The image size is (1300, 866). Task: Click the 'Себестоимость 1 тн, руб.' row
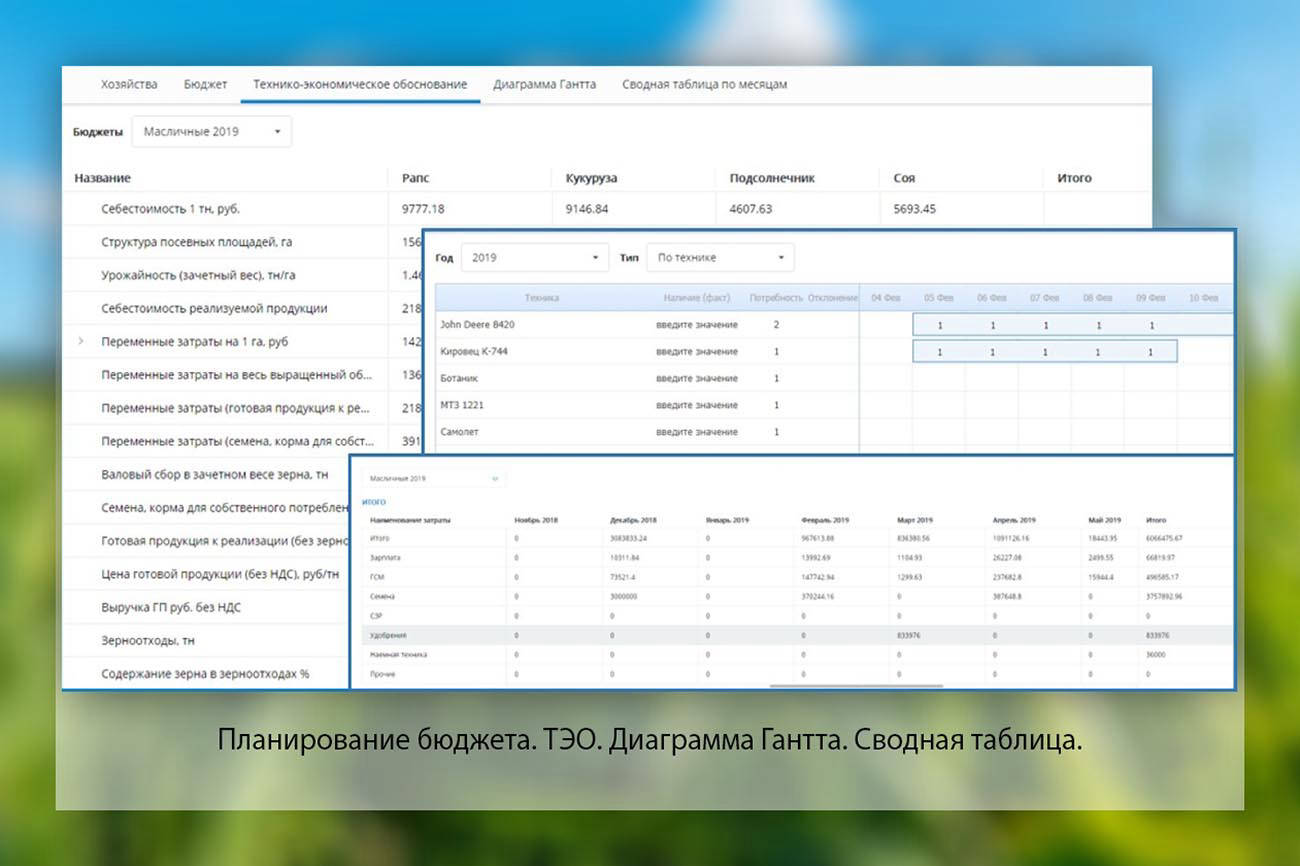170,210
